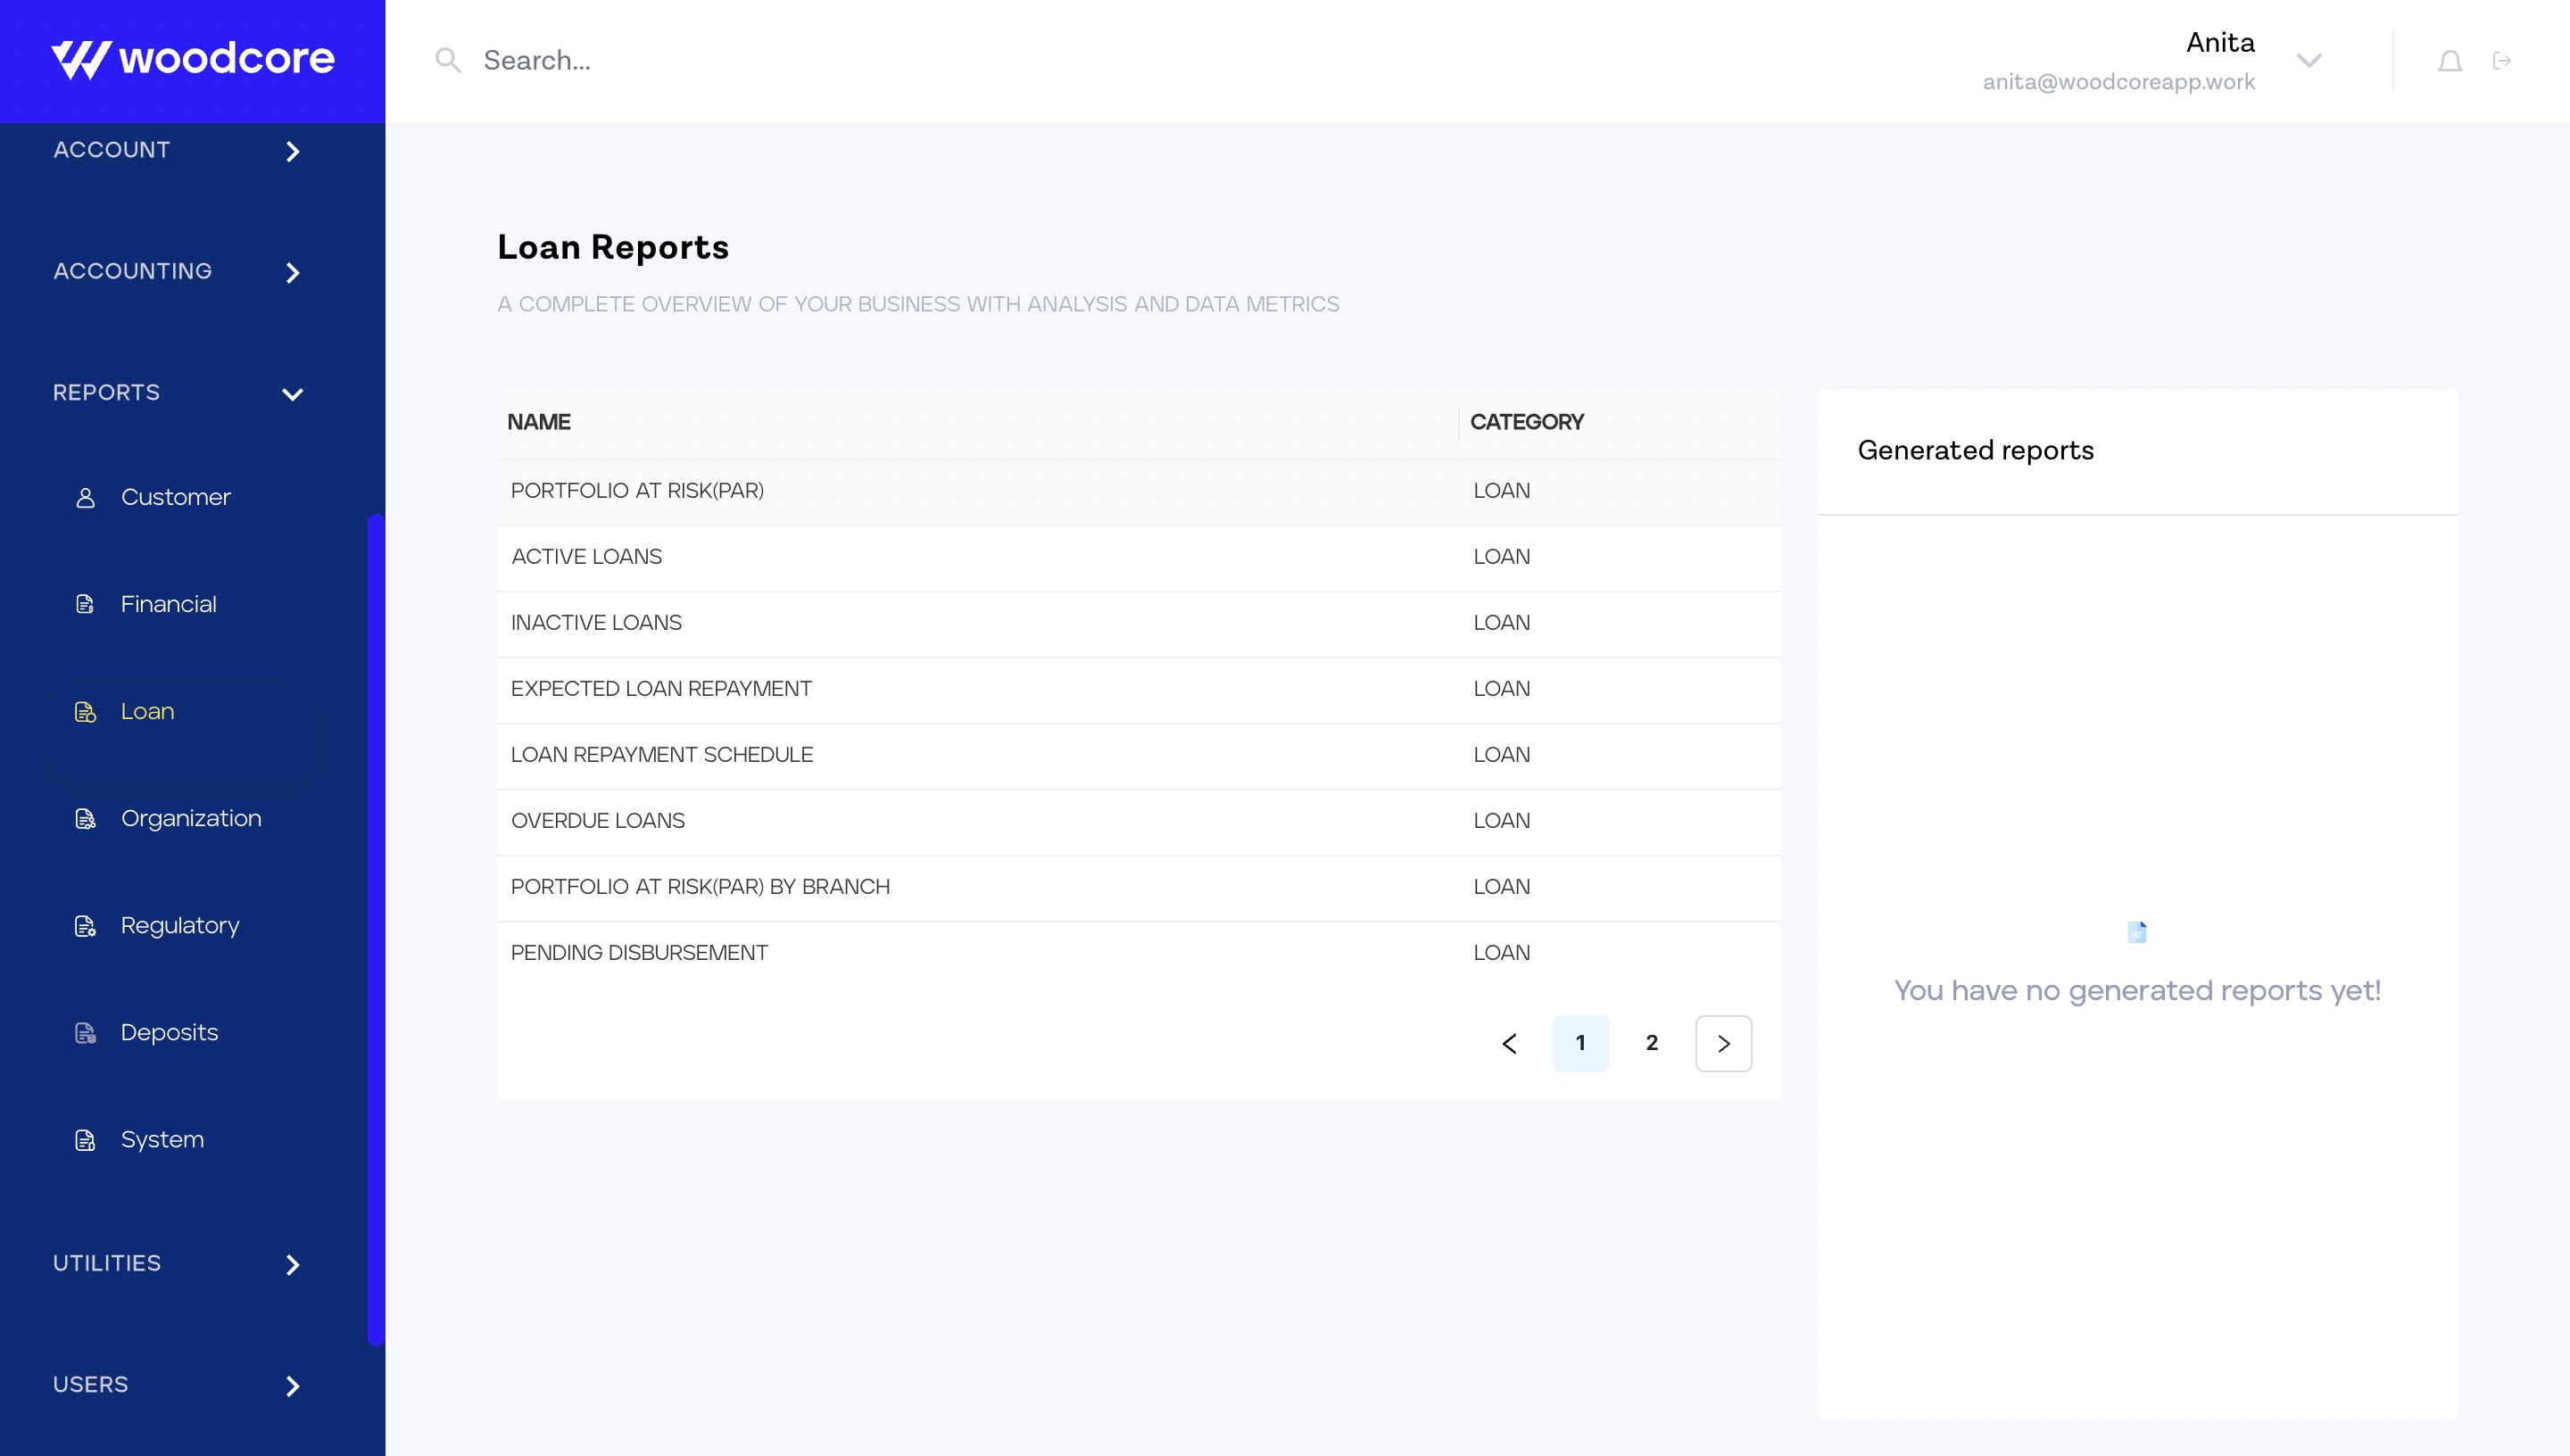
Task: Open the PORTFOLIO AT RISK(PAR) BY BRANCH report
Action: point(700,887)
